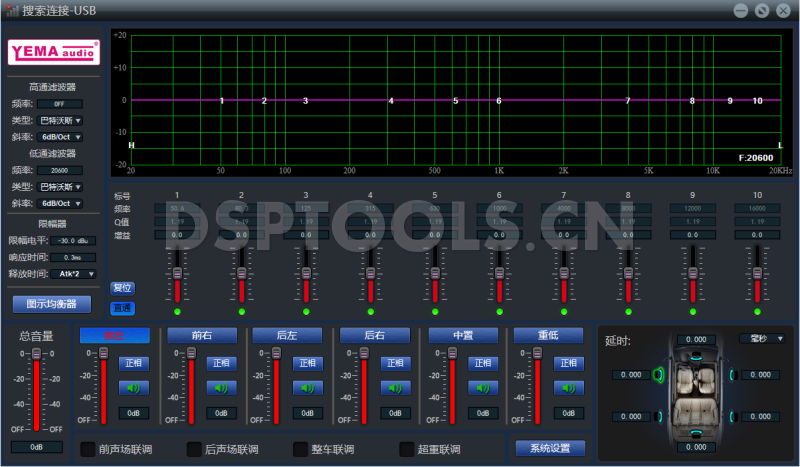800x467 pixels.
Task: Open high-pass filter 斜率 dropdown
Action: (60, 137)
